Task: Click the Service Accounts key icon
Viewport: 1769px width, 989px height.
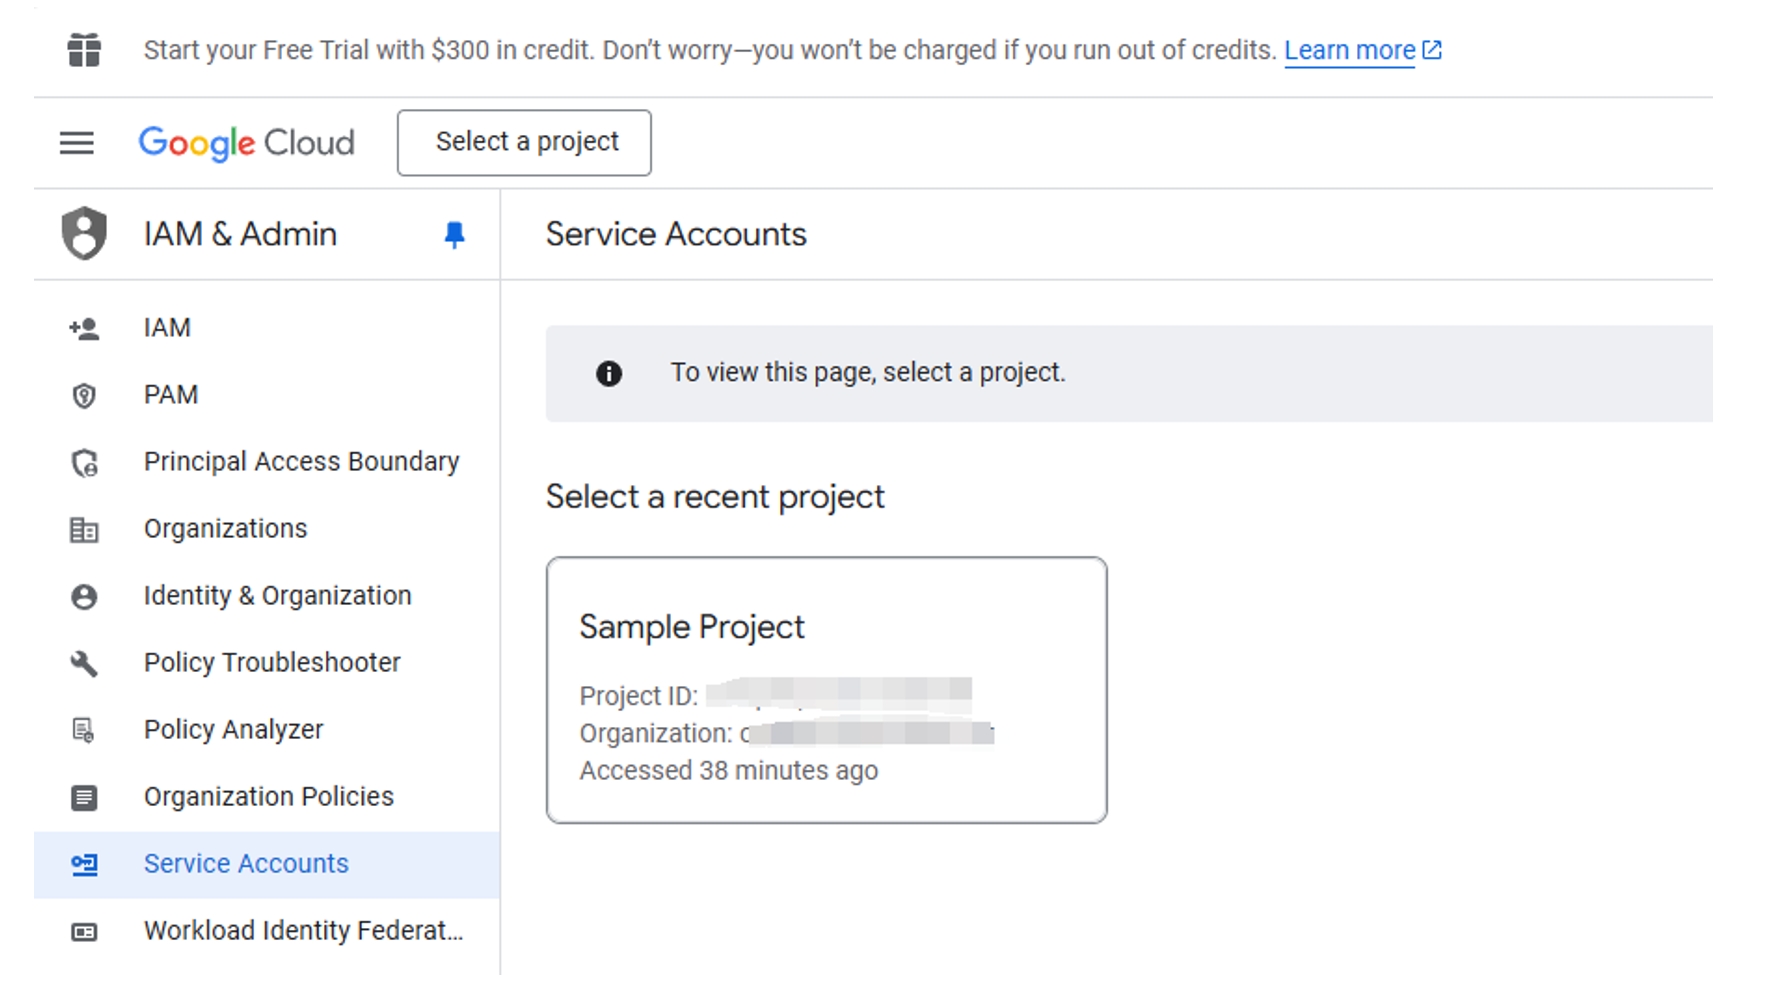Action: click(x=84, y=865)
